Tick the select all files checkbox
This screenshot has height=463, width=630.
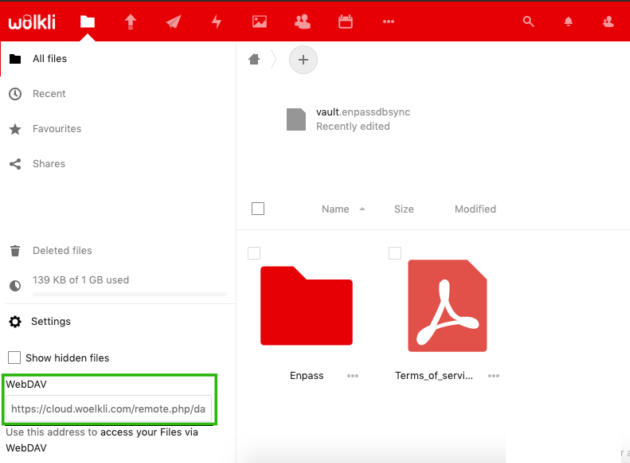pyautogui.click(x=258, y=209)
